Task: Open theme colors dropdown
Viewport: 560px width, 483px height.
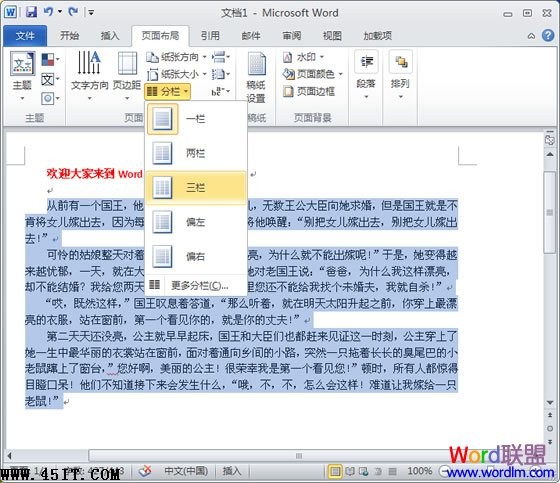Action: click(50, 59)
